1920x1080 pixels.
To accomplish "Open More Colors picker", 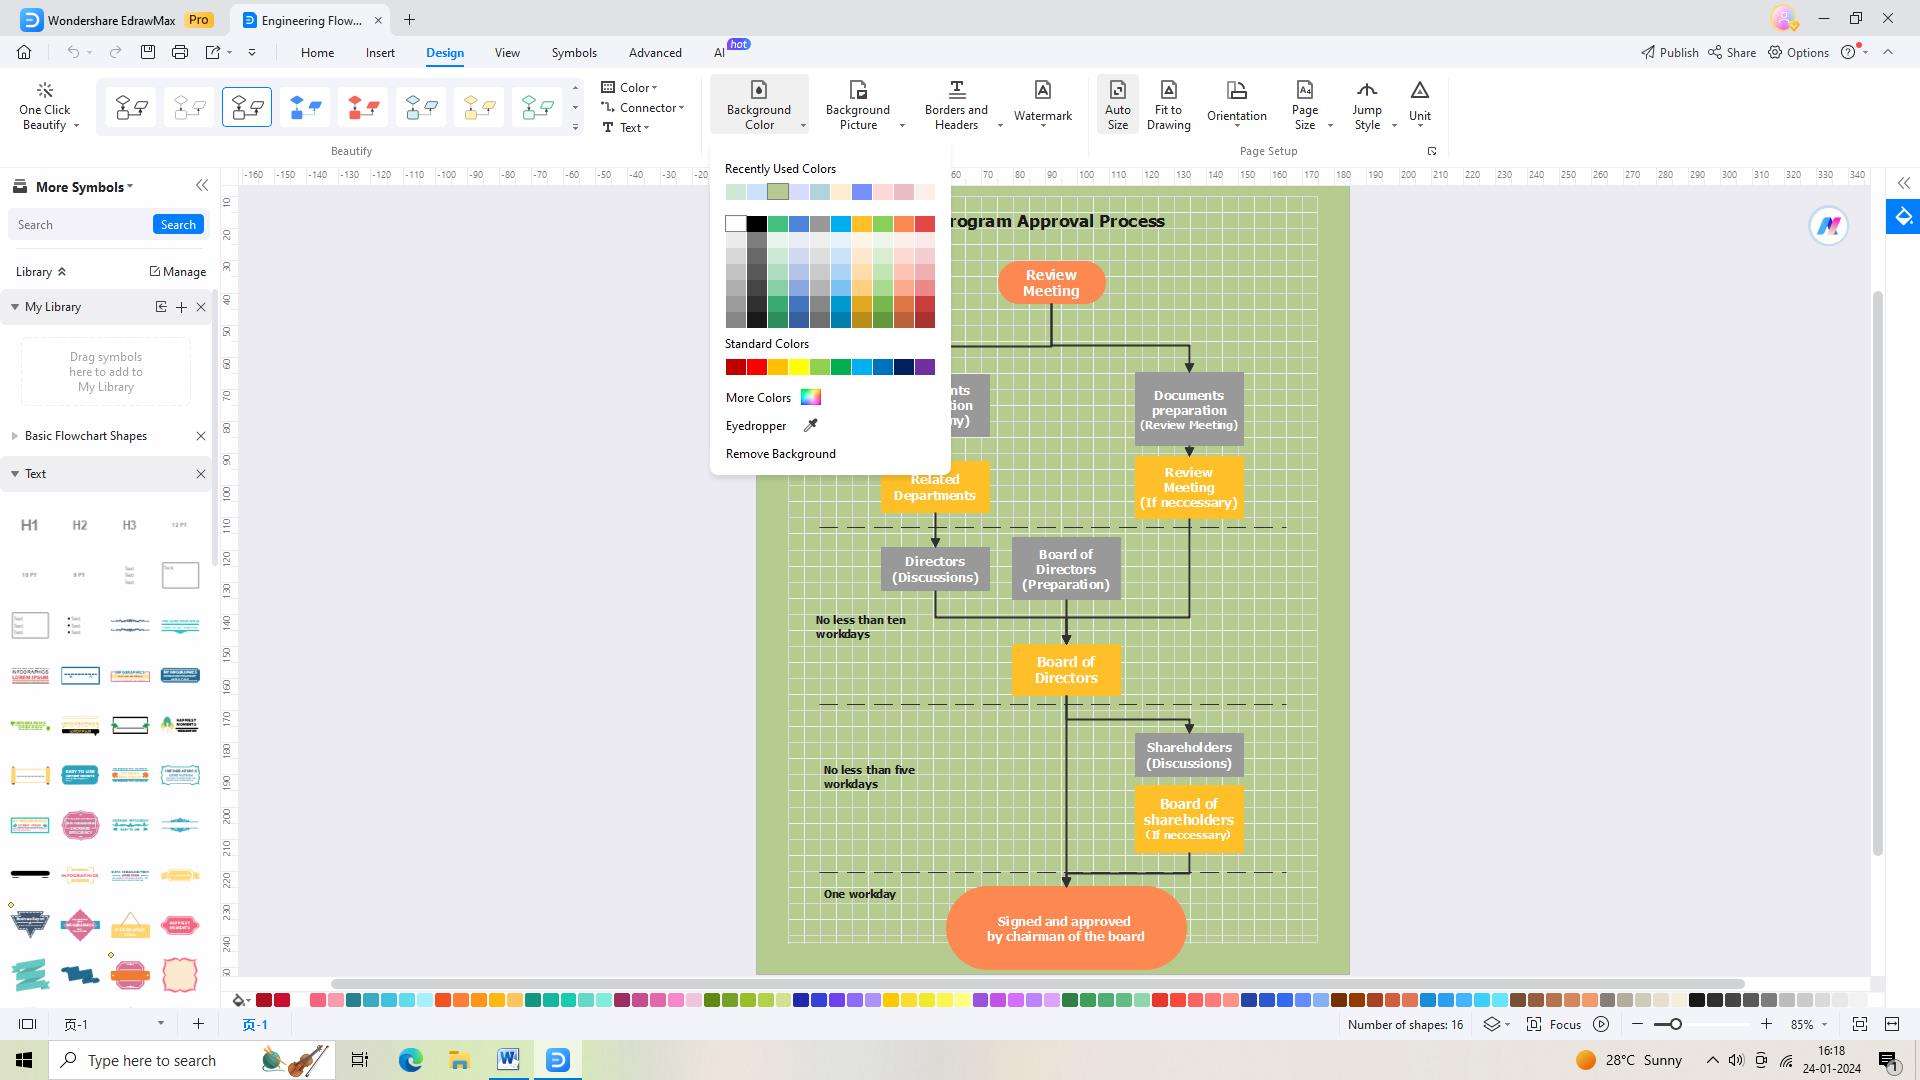I will tap(772, 398).
